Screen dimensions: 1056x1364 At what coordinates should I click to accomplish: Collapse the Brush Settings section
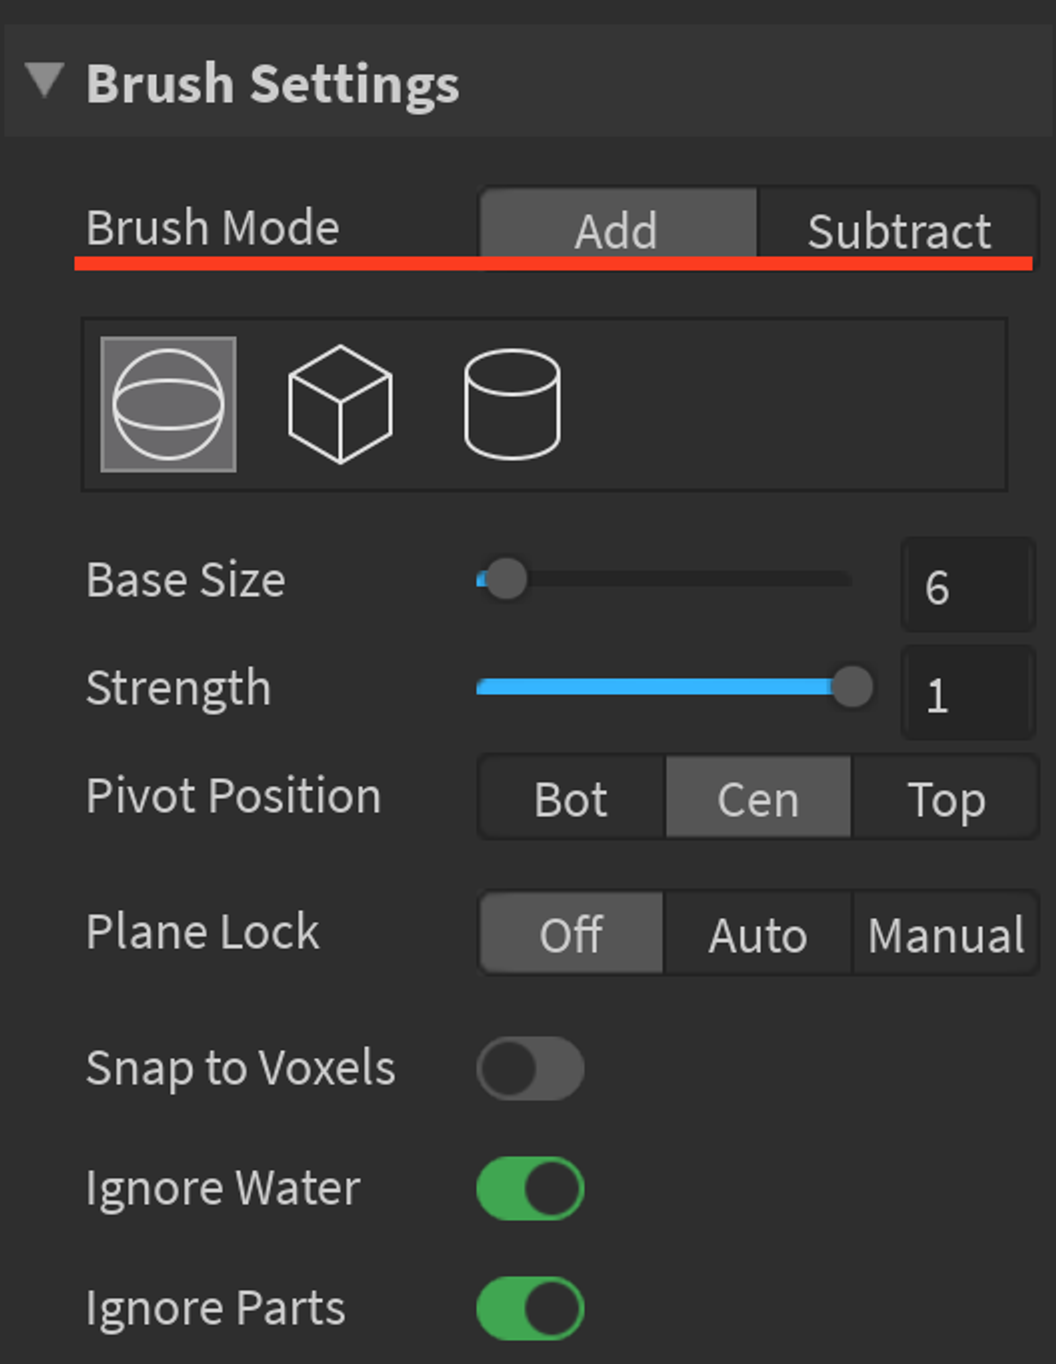tap(45, 80)
